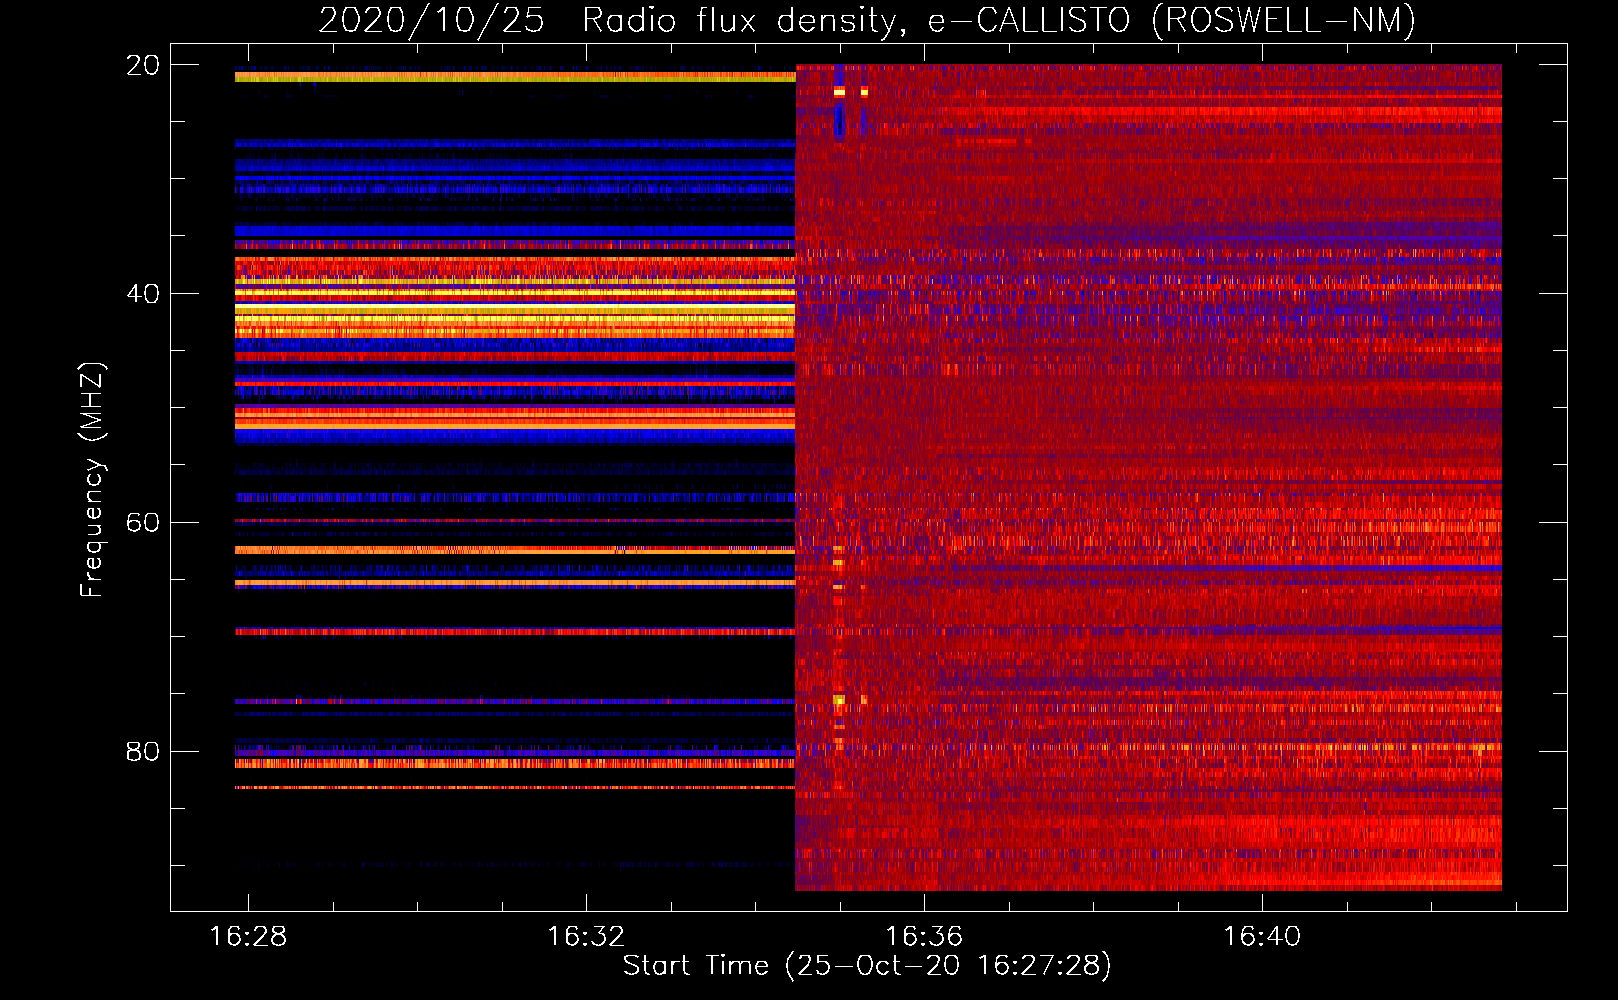Click the plot title '2020/10/25 Radio flux density'
The width and height of the screenshot is (1618, 1000).
click(x=867, y=20)
